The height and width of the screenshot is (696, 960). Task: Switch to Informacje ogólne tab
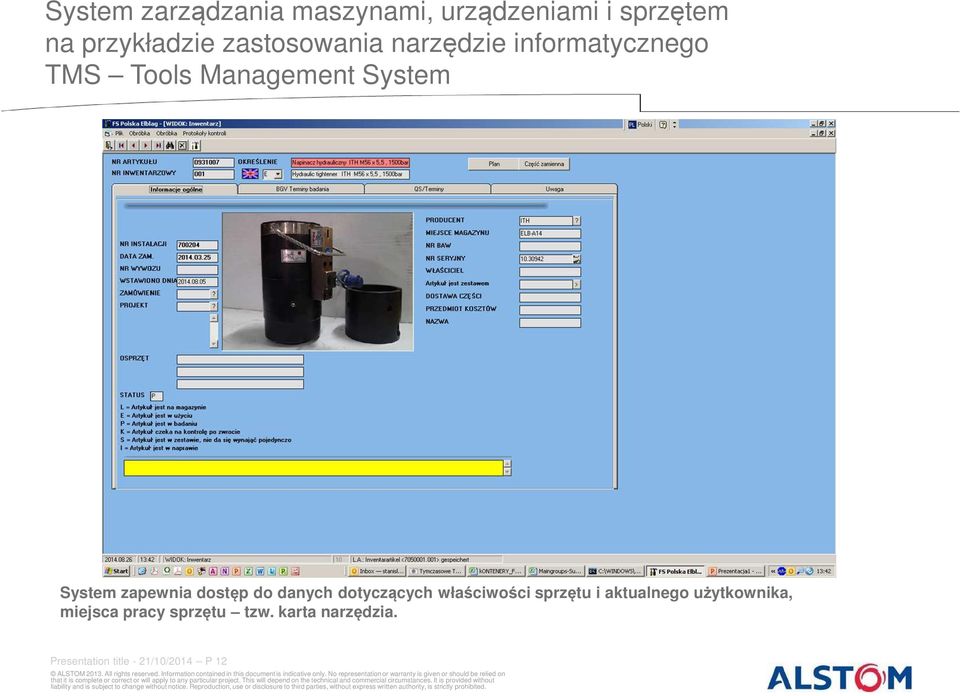[176, 190]
